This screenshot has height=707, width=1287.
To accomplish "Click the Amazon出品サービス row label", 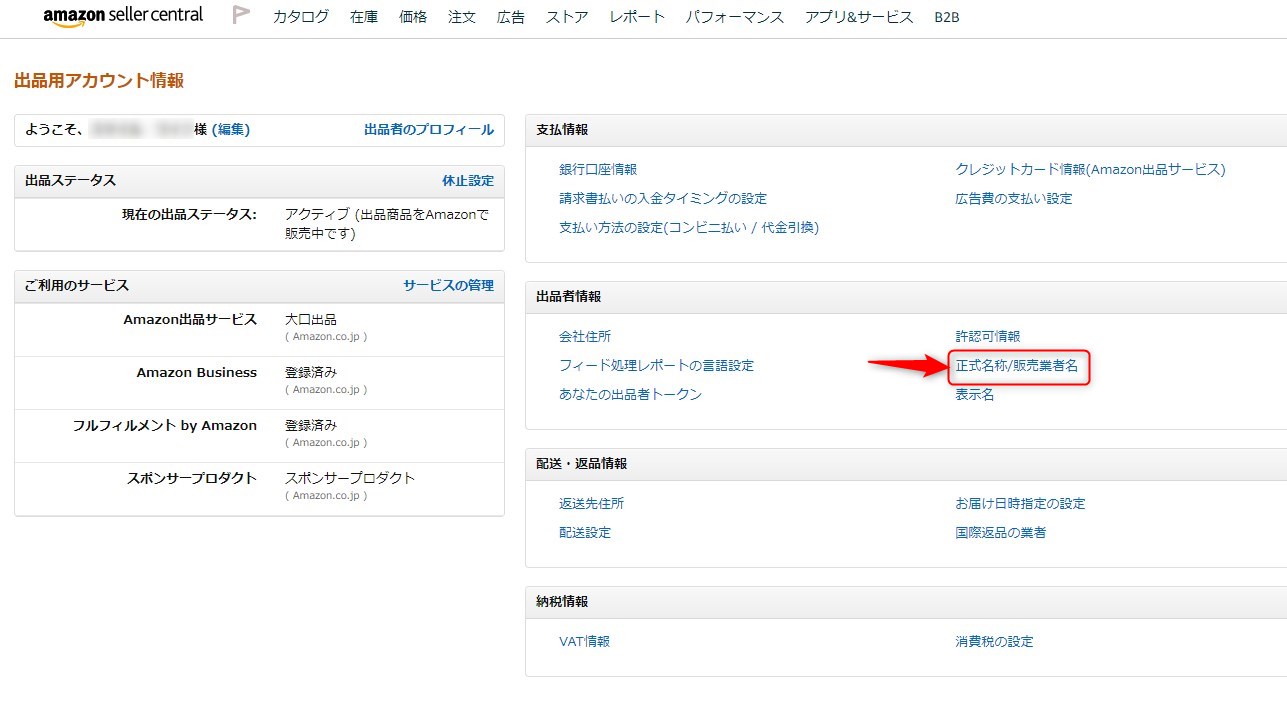I will pyautogui.click(x=190, y=319).
